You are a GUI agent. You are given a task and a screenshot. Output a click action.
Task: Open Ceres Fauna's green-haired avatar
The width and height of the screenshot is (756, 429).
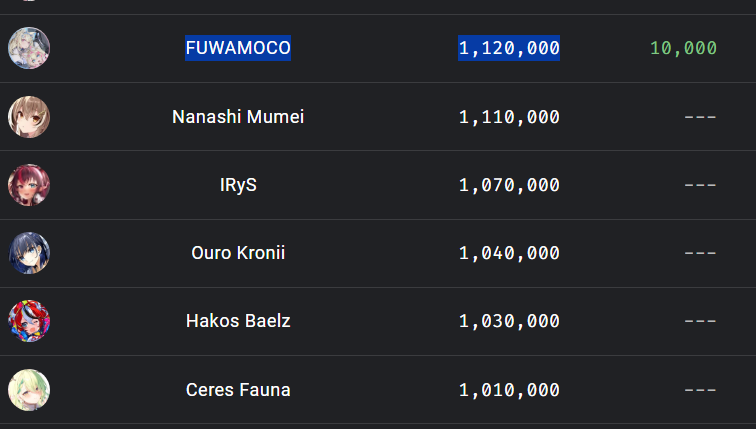(x=29, y=390)
